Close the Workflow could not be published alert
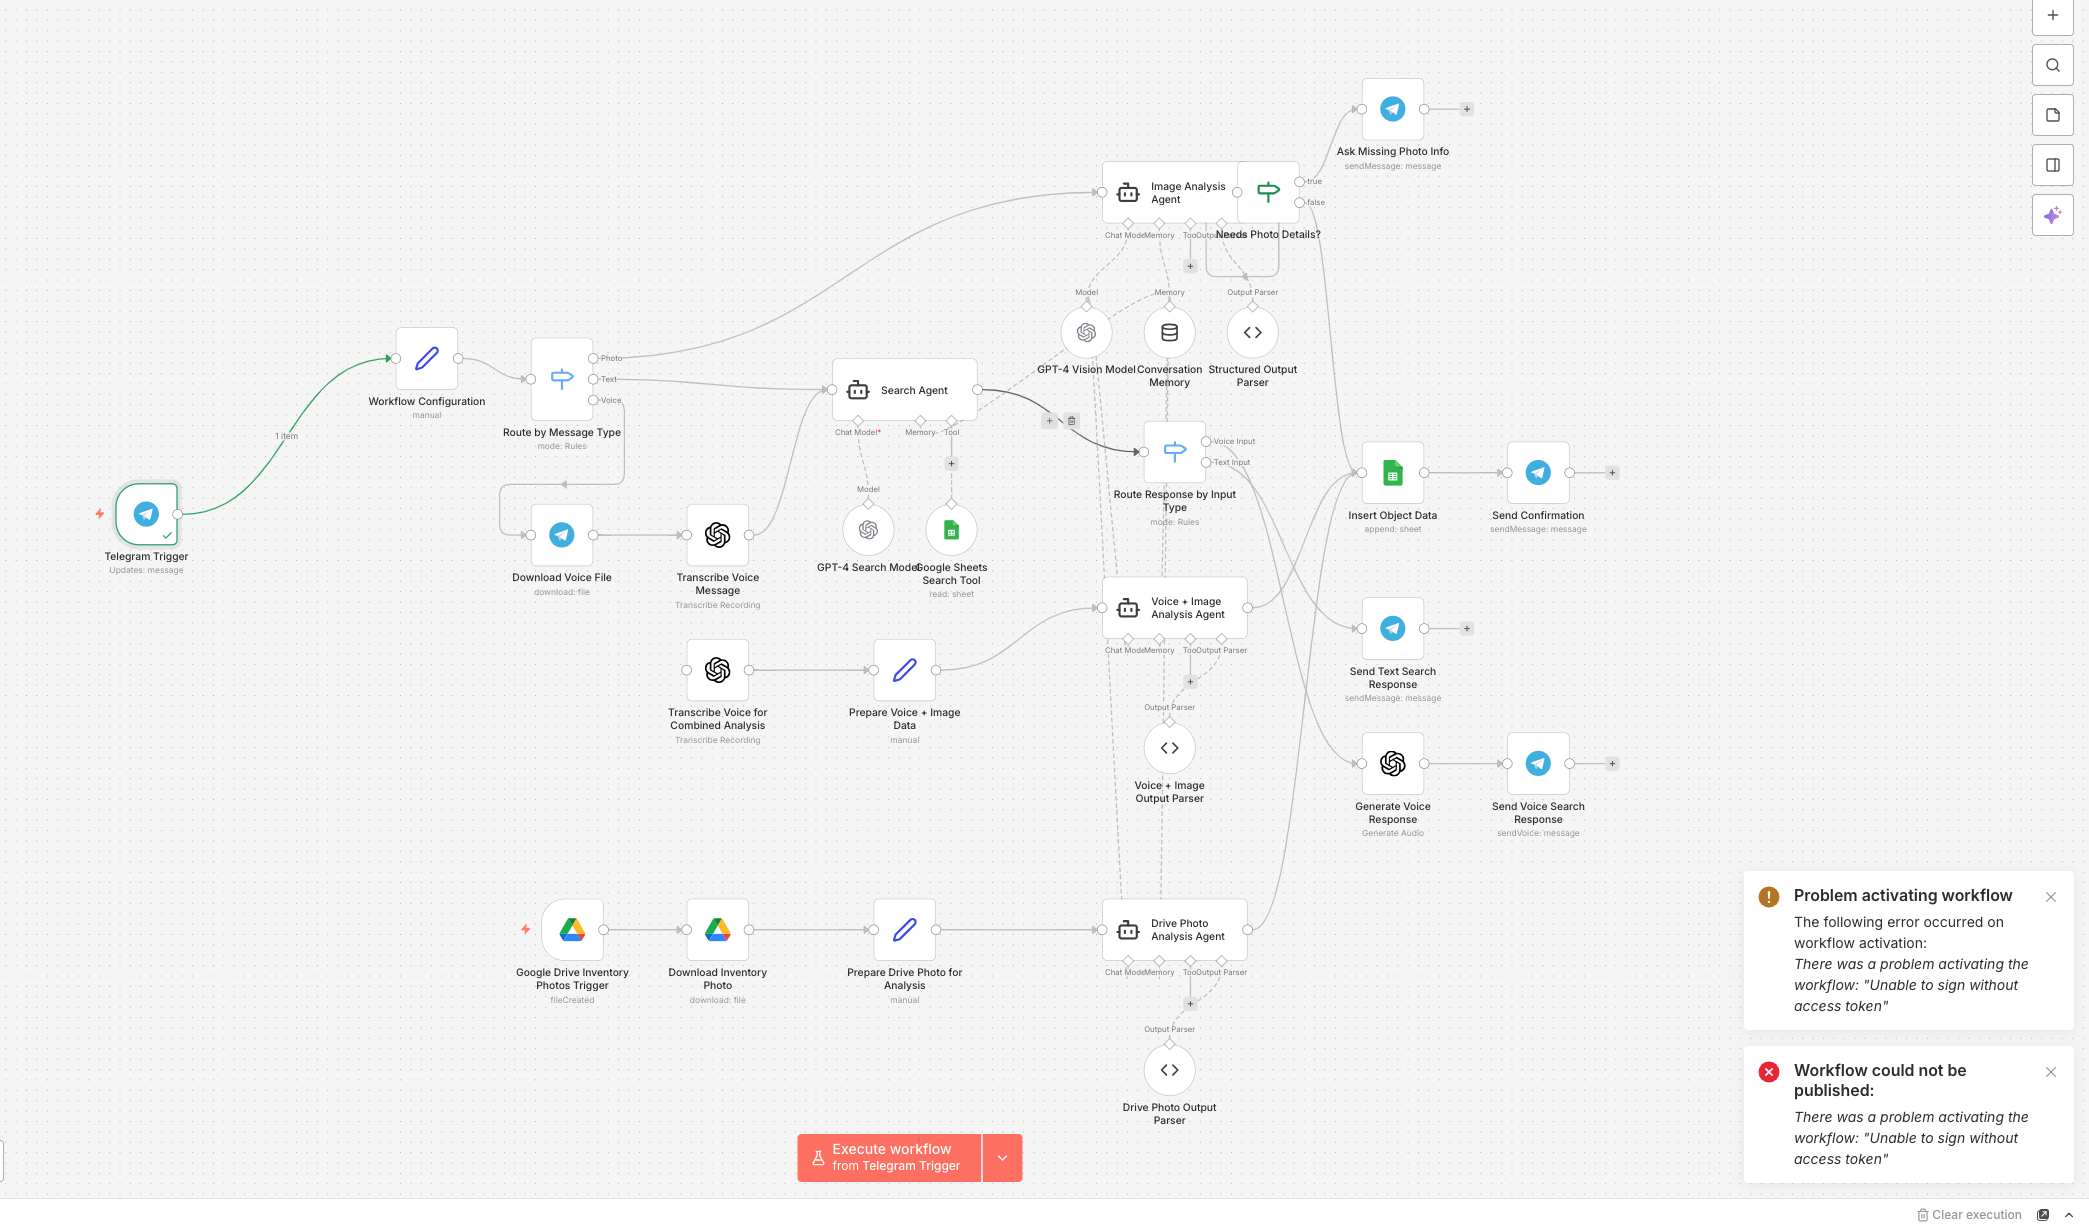The image size is (2089, 1231). (2051, 1072)
